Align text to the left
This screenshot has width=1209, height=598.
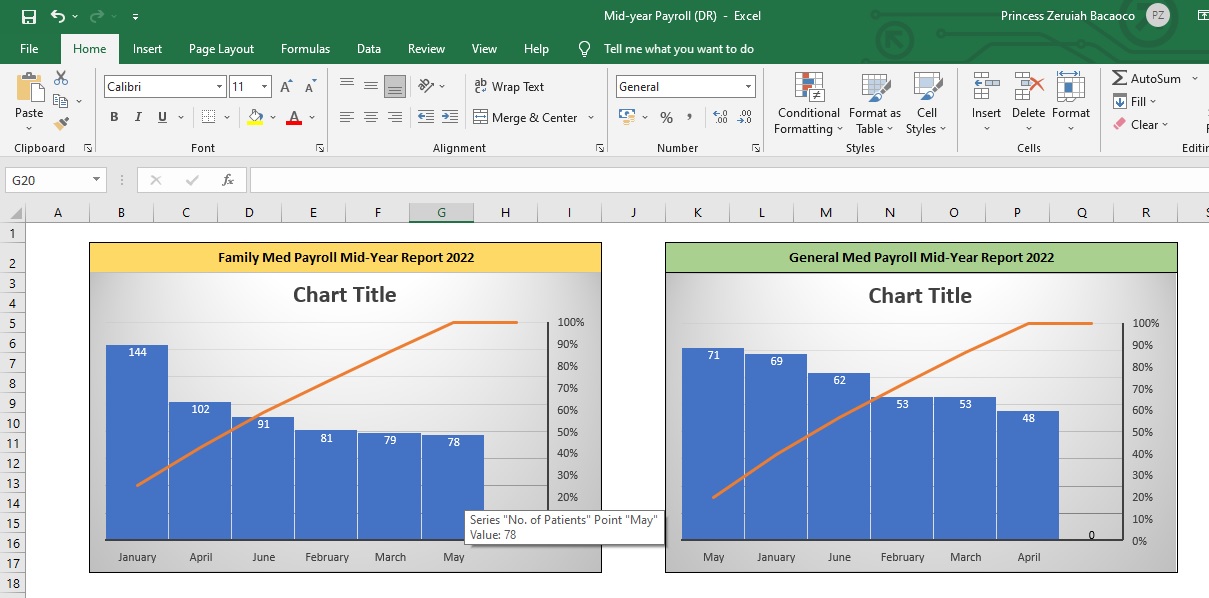click(x=347, y=117)
